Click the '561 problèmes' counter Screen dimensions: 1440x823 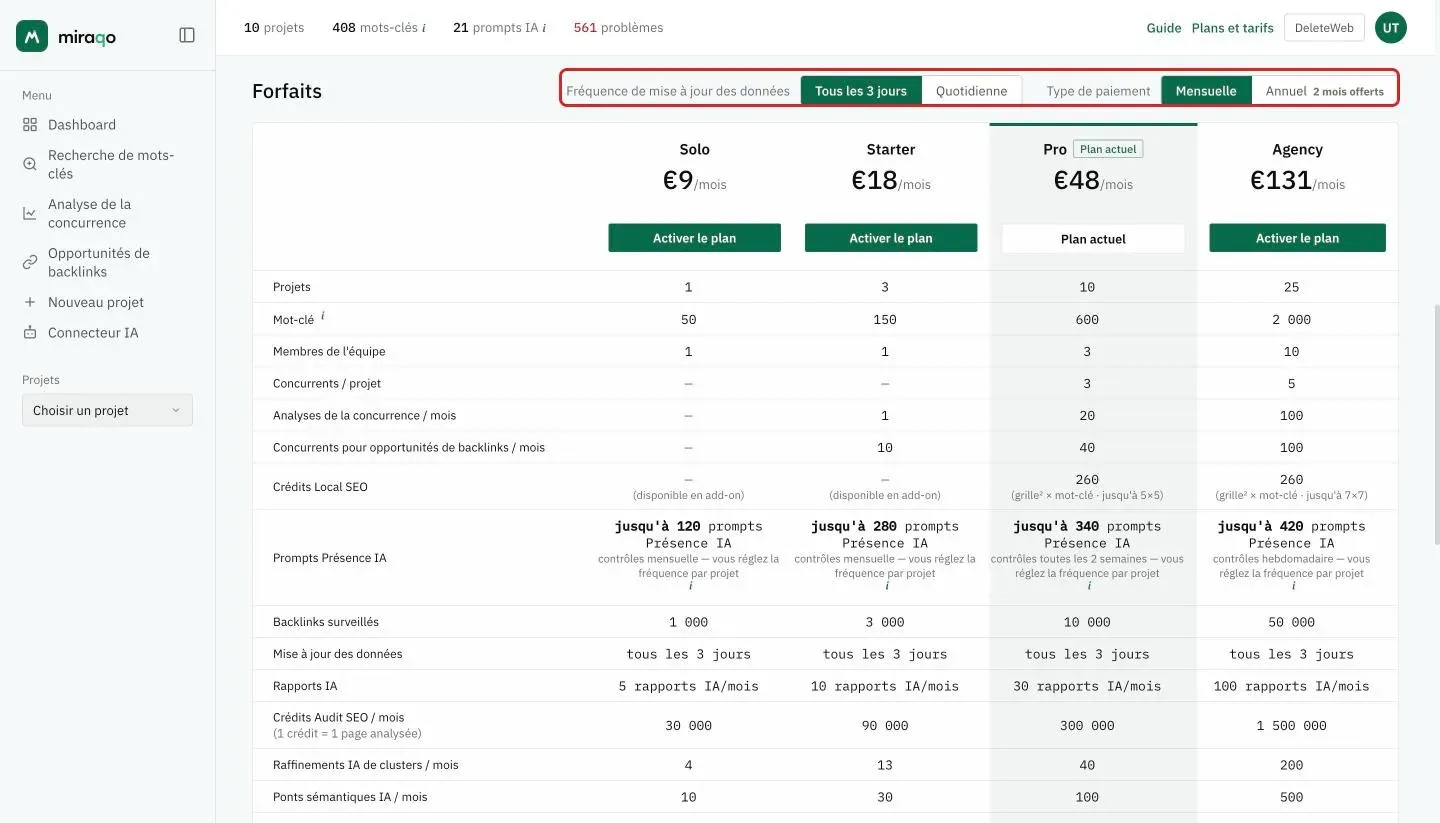click(x=618, y=28)
